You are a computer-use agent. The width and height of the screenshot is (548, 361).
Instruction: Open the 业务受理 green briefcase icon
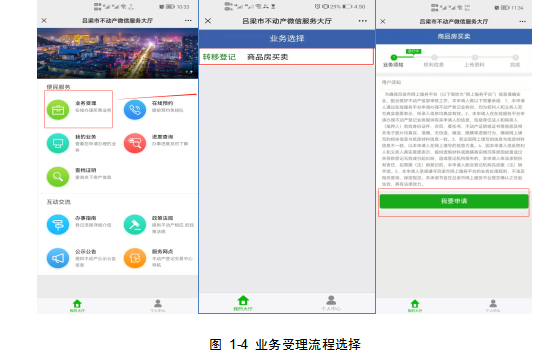[x=58, y=110]
